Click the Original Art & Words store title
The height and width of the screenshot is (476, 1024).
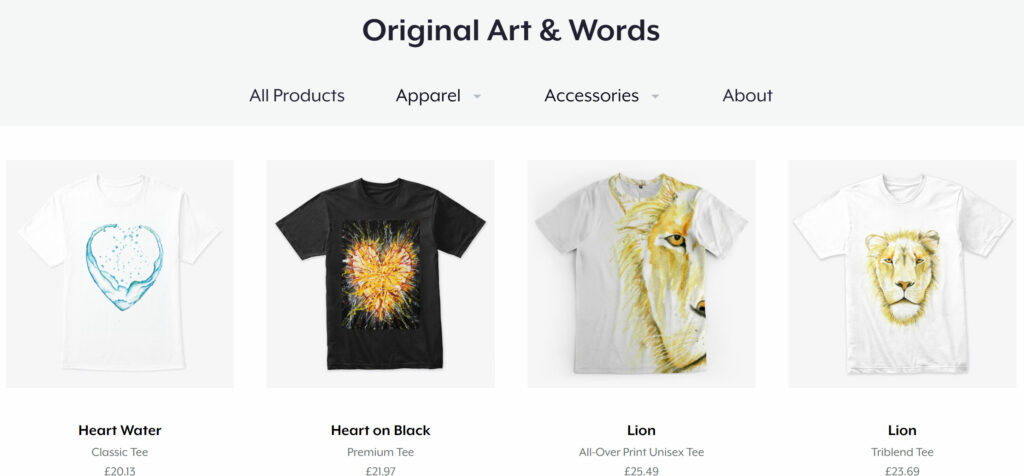[511, 31]
